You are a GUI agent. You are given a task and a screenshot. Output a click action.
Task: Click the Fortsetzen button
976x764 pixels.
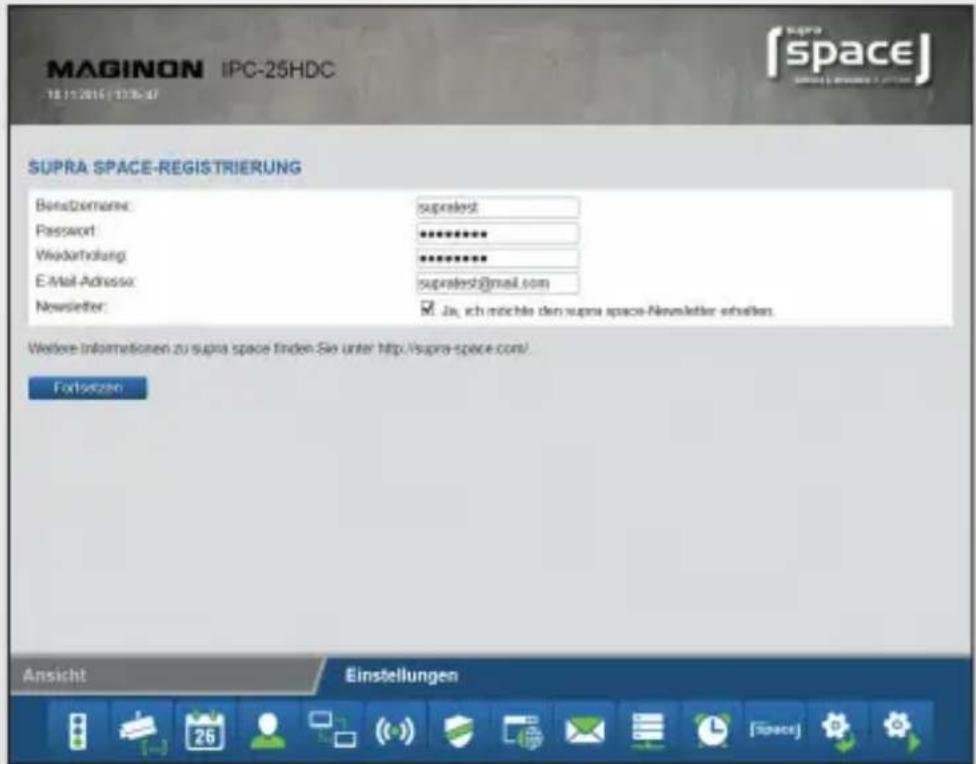(88, 388)
